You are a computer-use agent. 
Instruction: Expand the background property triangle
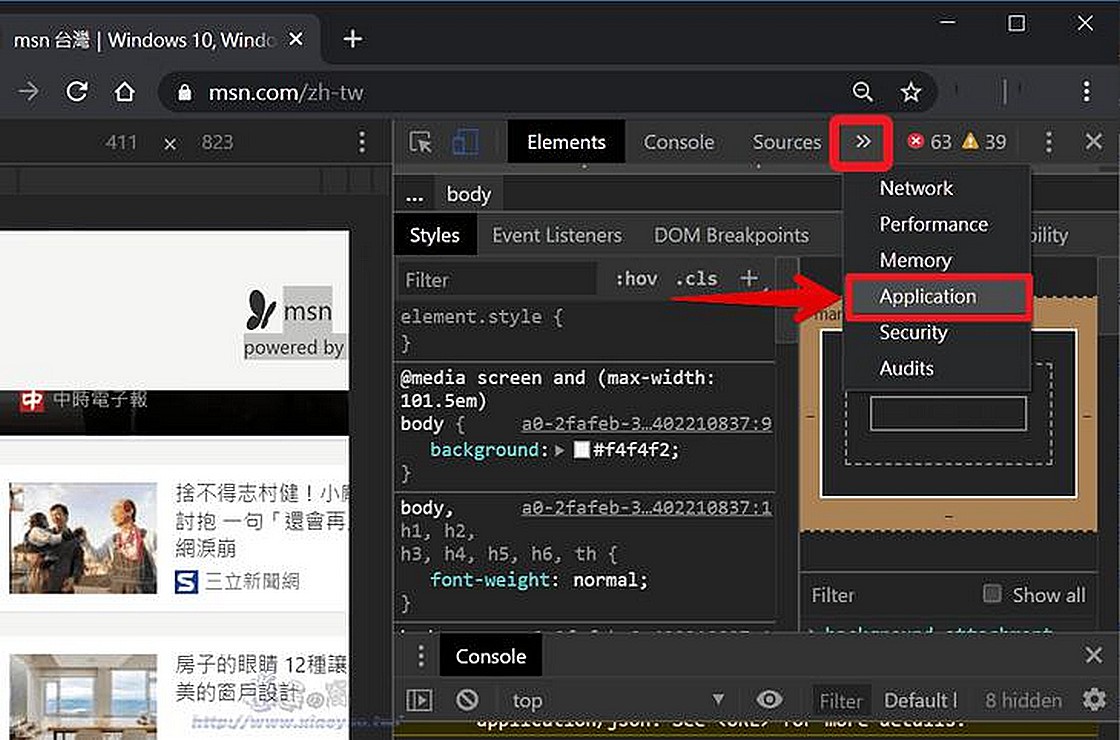pyautogui.click(x=559, y=450)
